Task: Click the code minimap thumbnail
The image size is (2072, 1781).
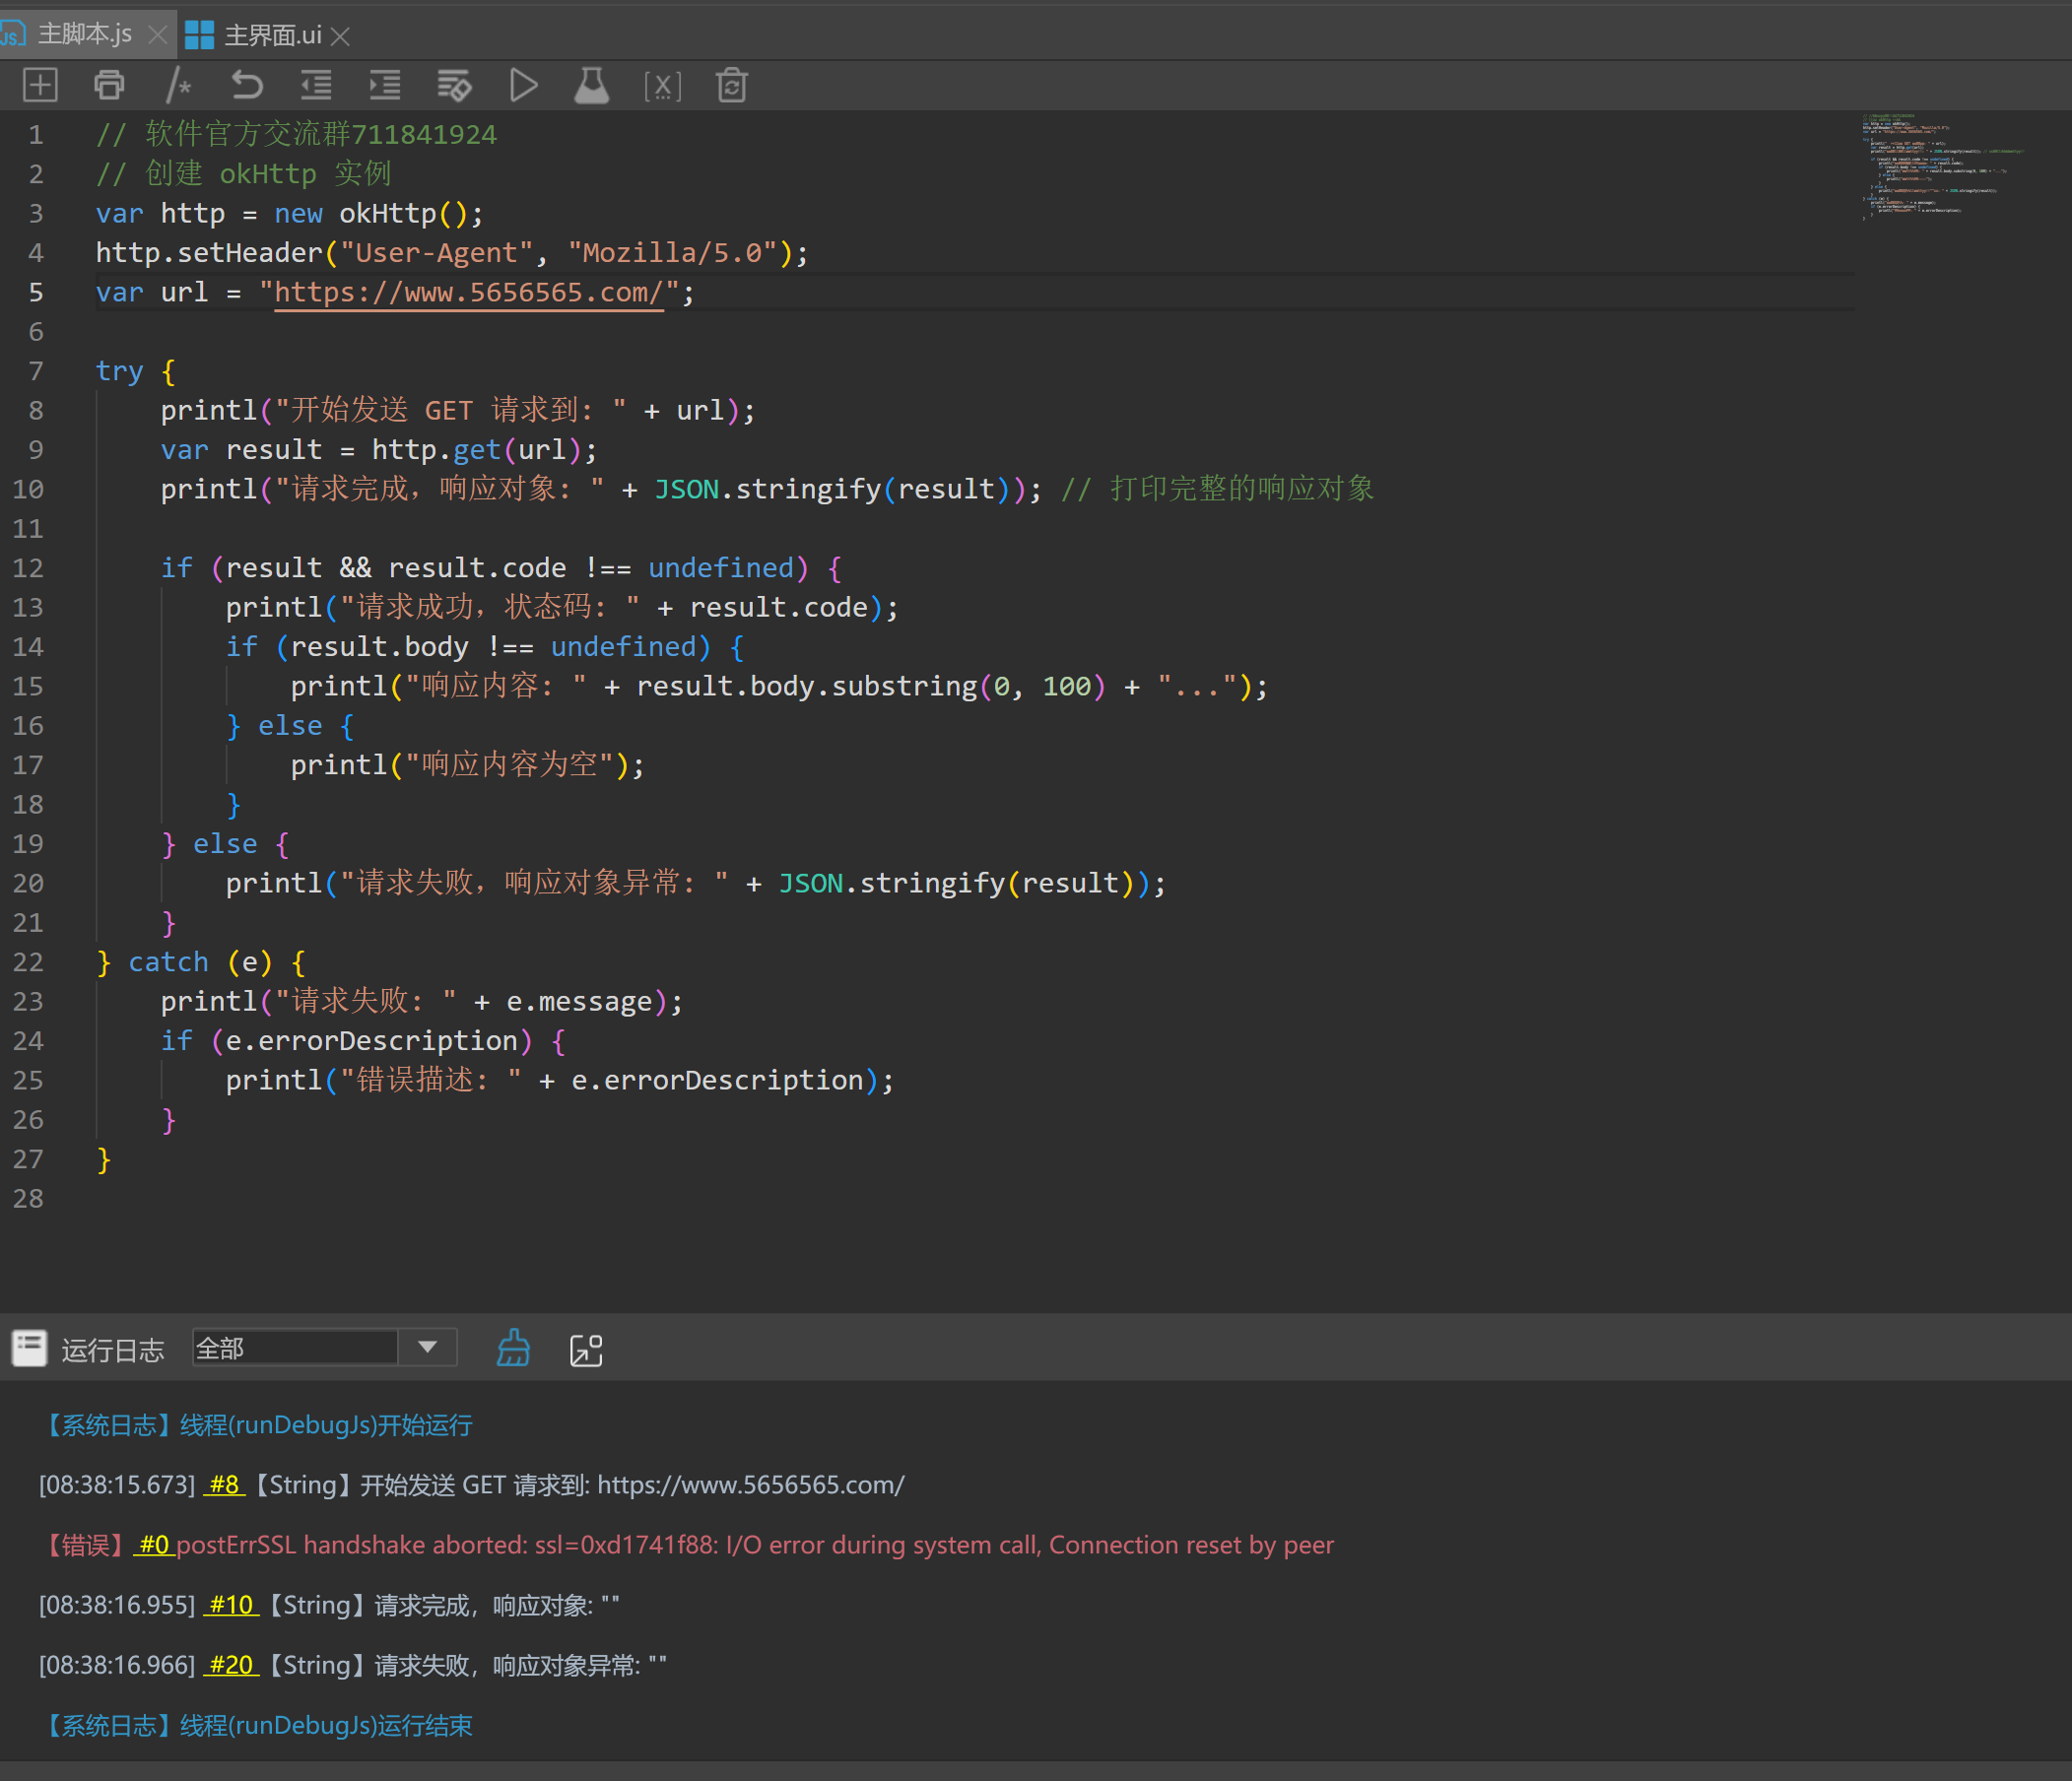Action: tap(1943, 165)
